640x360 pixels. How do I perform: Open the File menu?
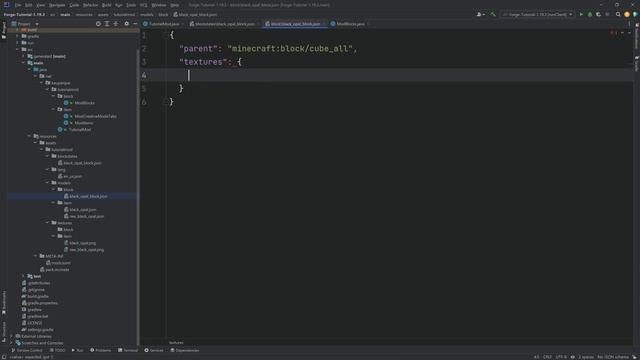18,5
